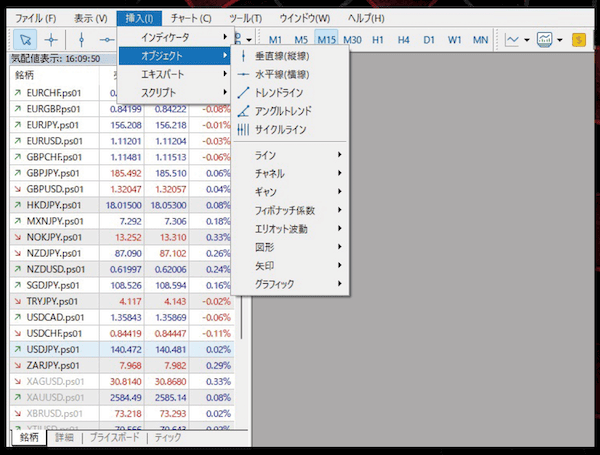
Task: Expand the フィボナッチ係数 submenu
Action: coord(290,210)
